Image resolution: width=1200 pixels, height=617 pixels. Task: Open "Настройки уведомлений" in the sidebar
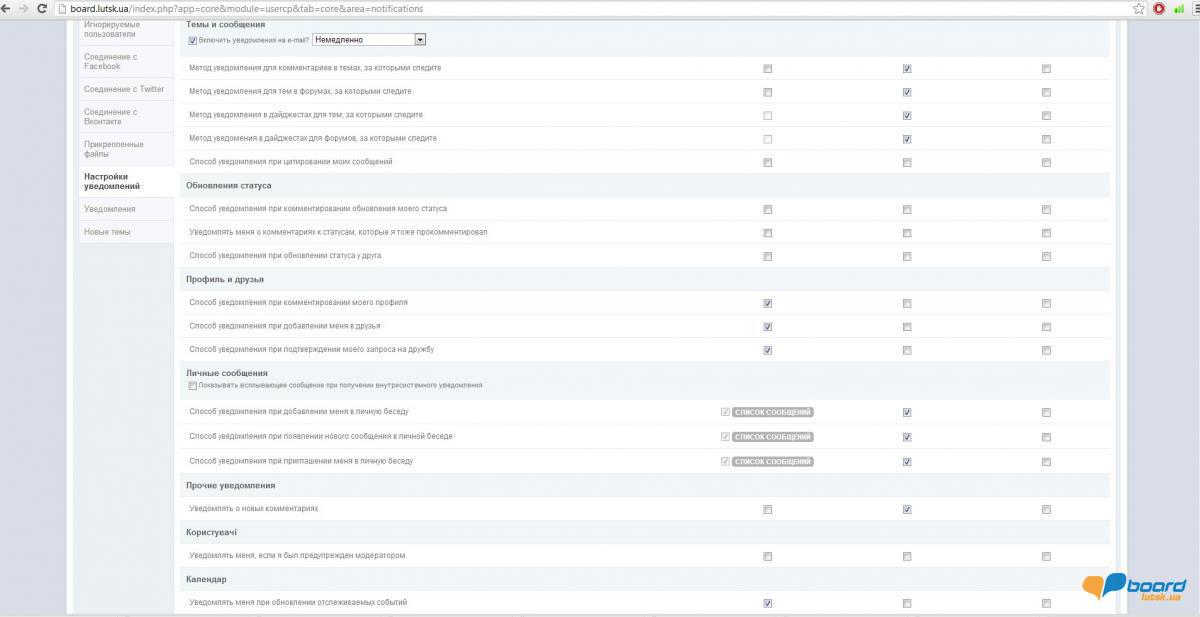[112, 181]
